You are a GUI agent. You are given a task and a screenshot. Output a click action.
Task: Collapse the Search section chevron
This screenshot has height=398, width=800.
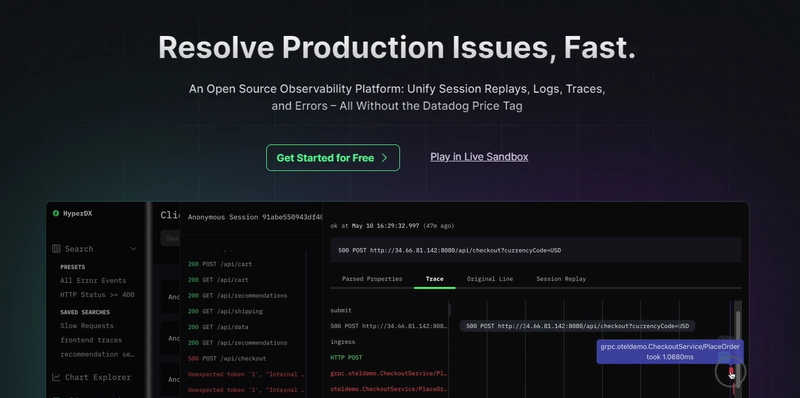[133, 249]
